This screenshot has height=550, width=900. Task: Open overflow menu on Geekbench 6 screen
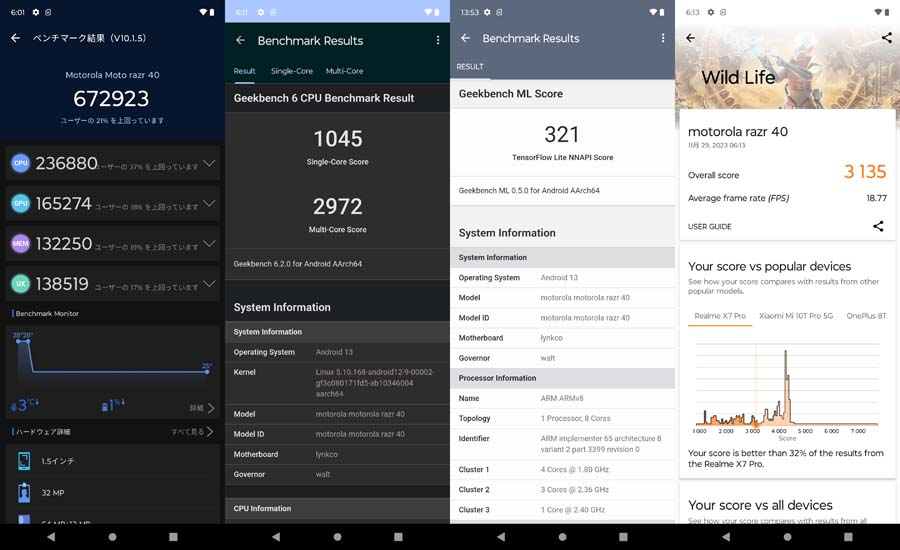click(438, 40)
